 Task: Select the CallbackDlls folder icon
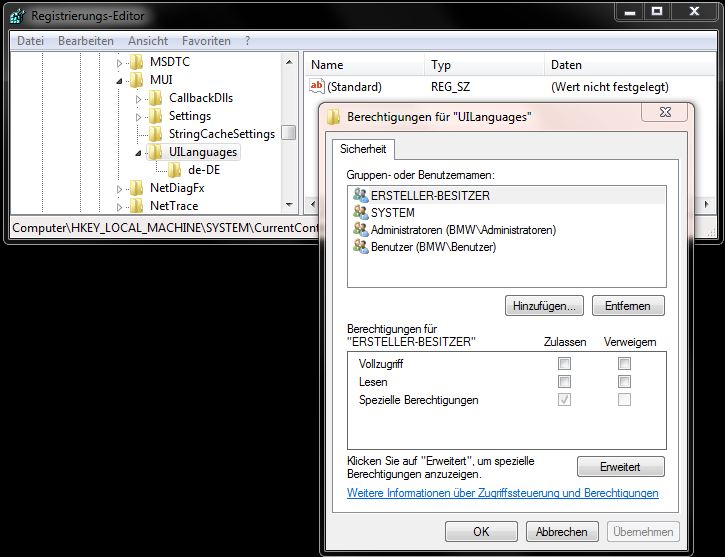coord(155,98)
